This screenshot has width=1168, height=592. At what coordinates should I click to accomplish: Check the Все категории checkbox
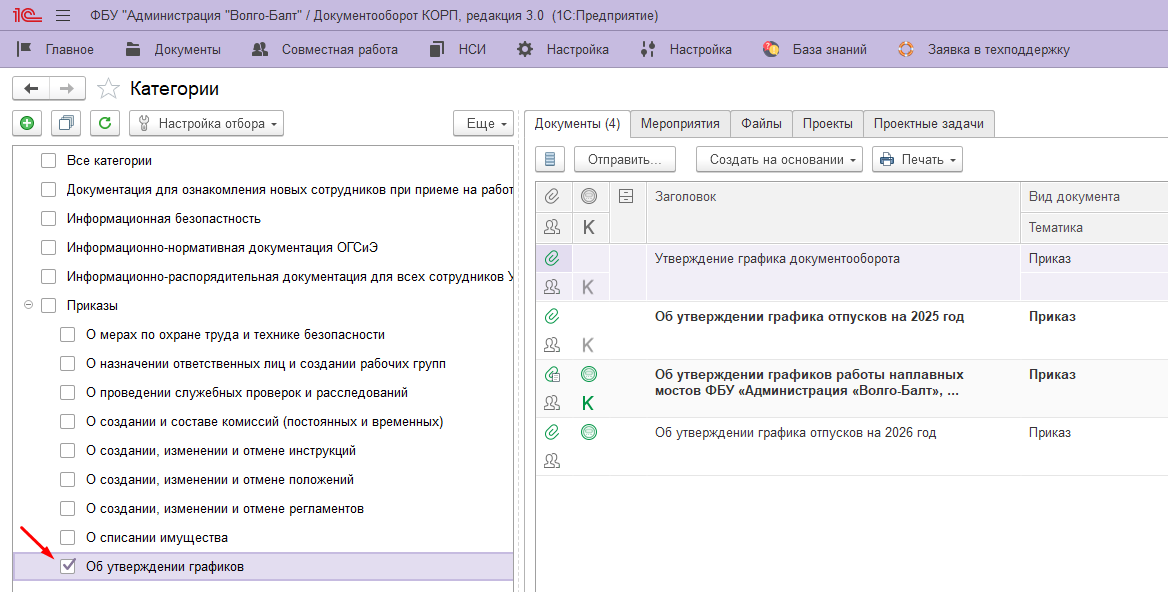[x=48, y=160]
